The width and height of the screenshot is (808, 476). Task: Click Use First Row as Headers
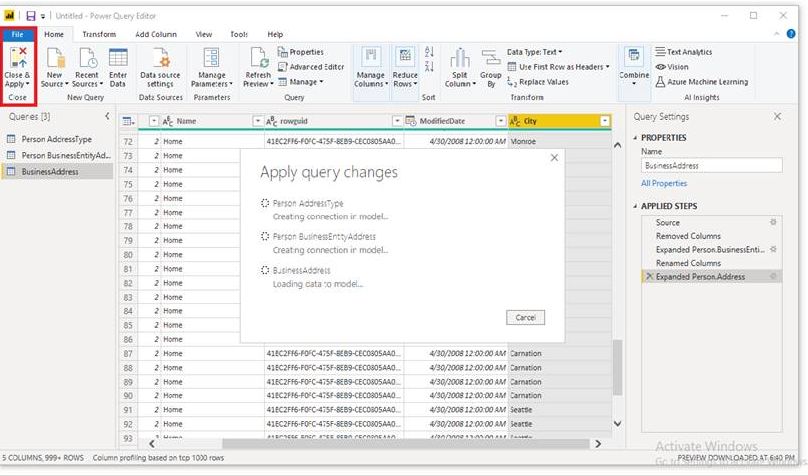pos(559,67)
